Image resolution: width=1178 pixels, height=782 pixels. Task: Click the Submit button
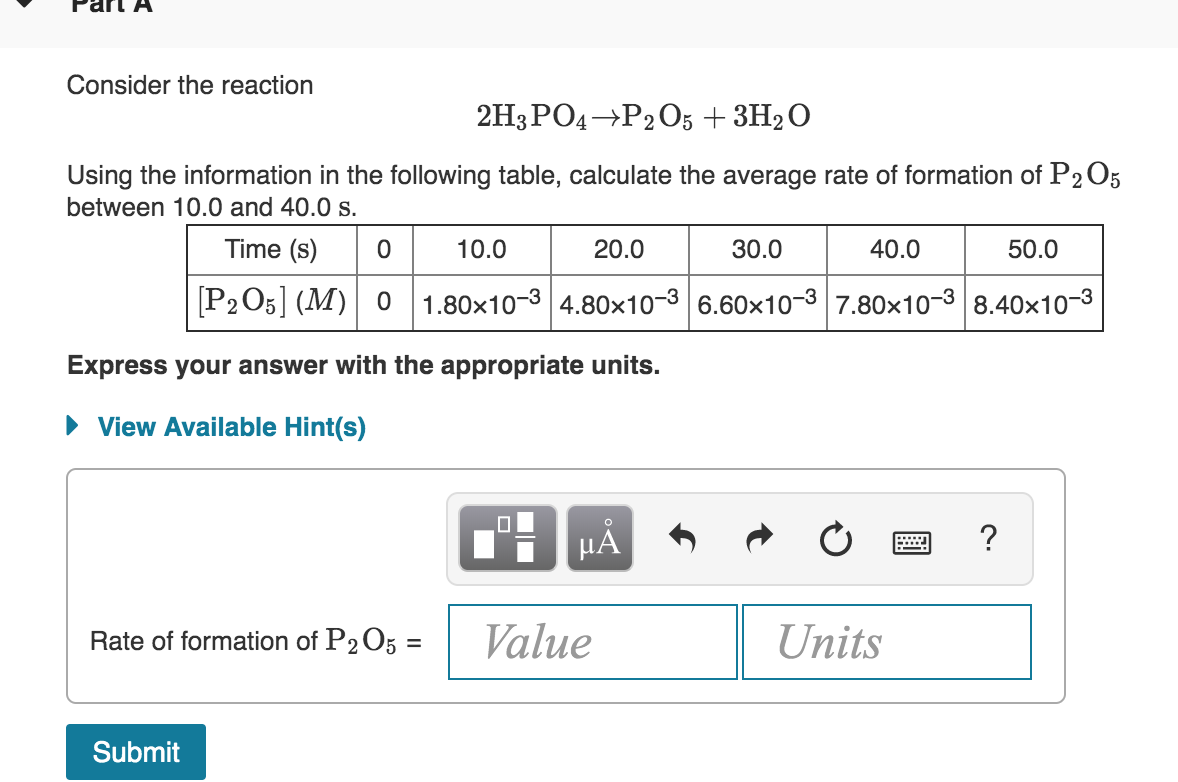tap(135, 751)
